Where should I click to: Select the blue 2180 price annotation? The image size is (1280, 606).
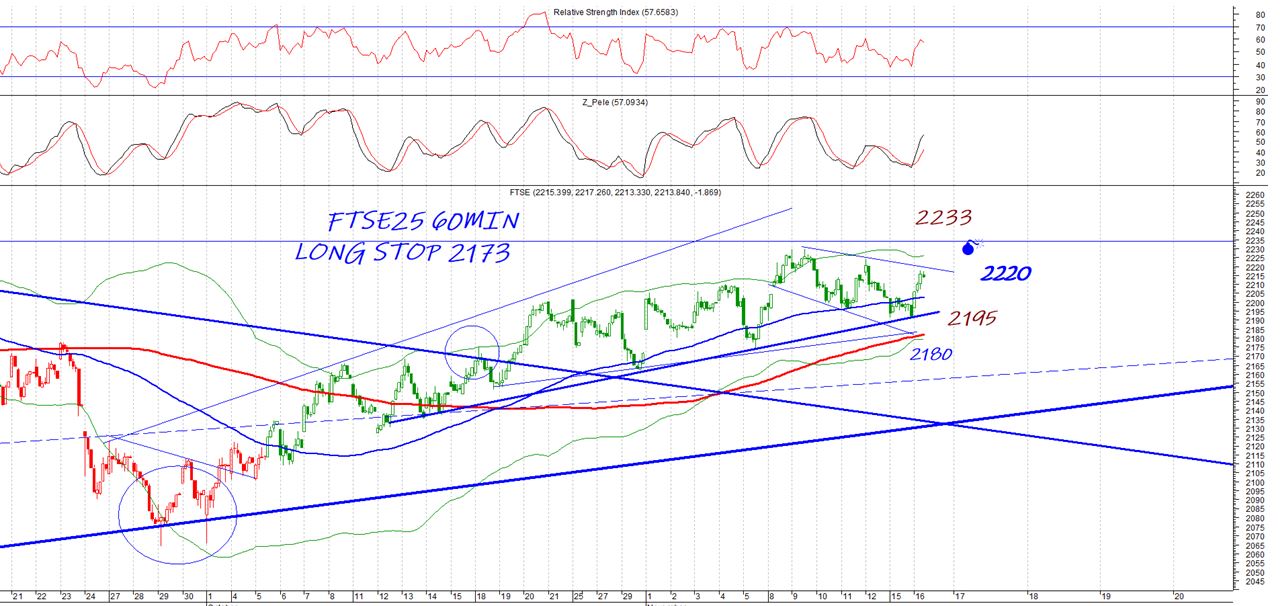931,353
